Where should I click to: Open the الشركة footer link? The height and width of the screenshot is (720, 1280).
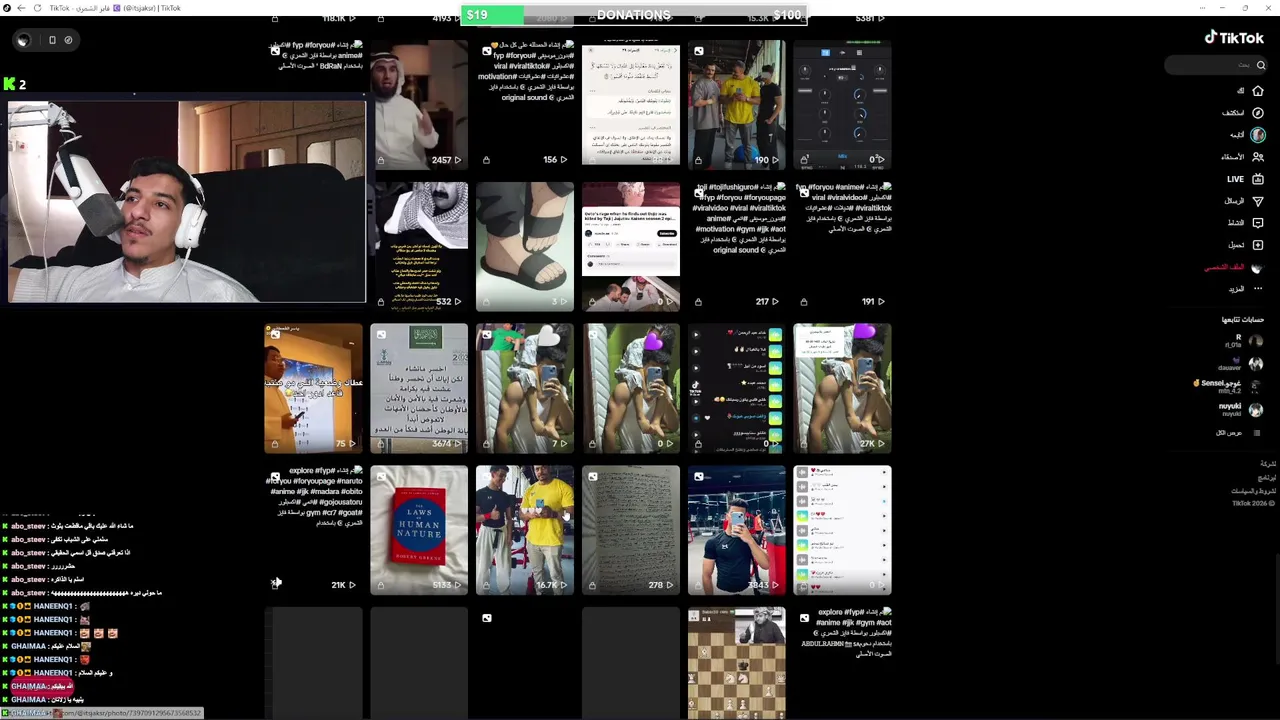pyautogui.click(x=1267, y=464)
